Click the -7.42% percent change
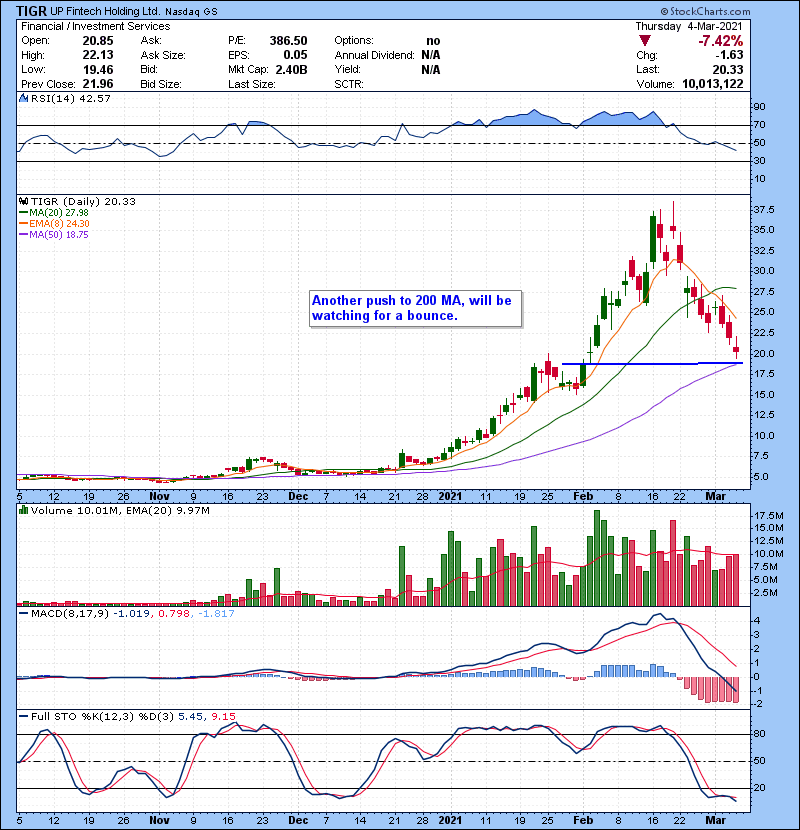The height and width of the screenshot is (830, 800). pyautogui.click(x=721, y=41)
